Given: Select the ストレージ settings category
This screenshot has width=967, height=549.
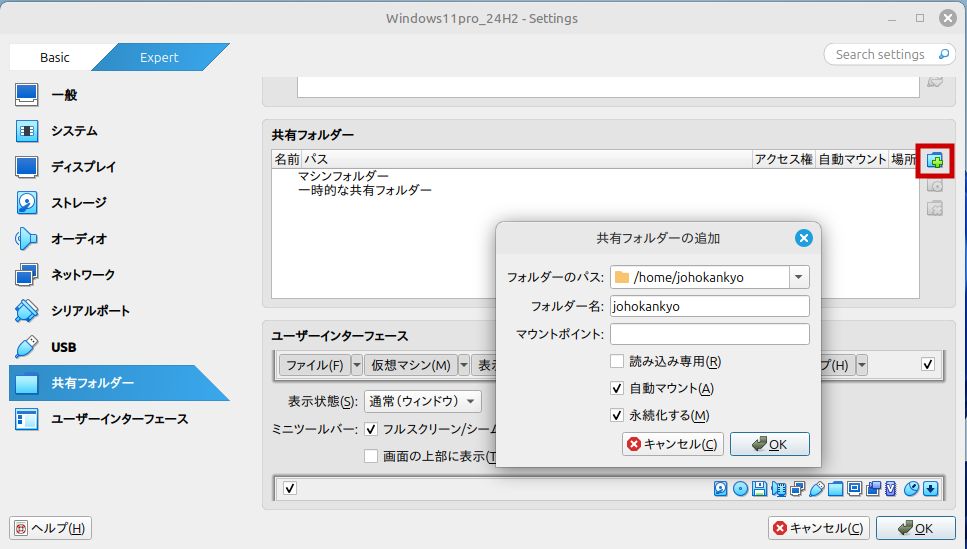Looking at the screenshot, I should pos(78,203).
